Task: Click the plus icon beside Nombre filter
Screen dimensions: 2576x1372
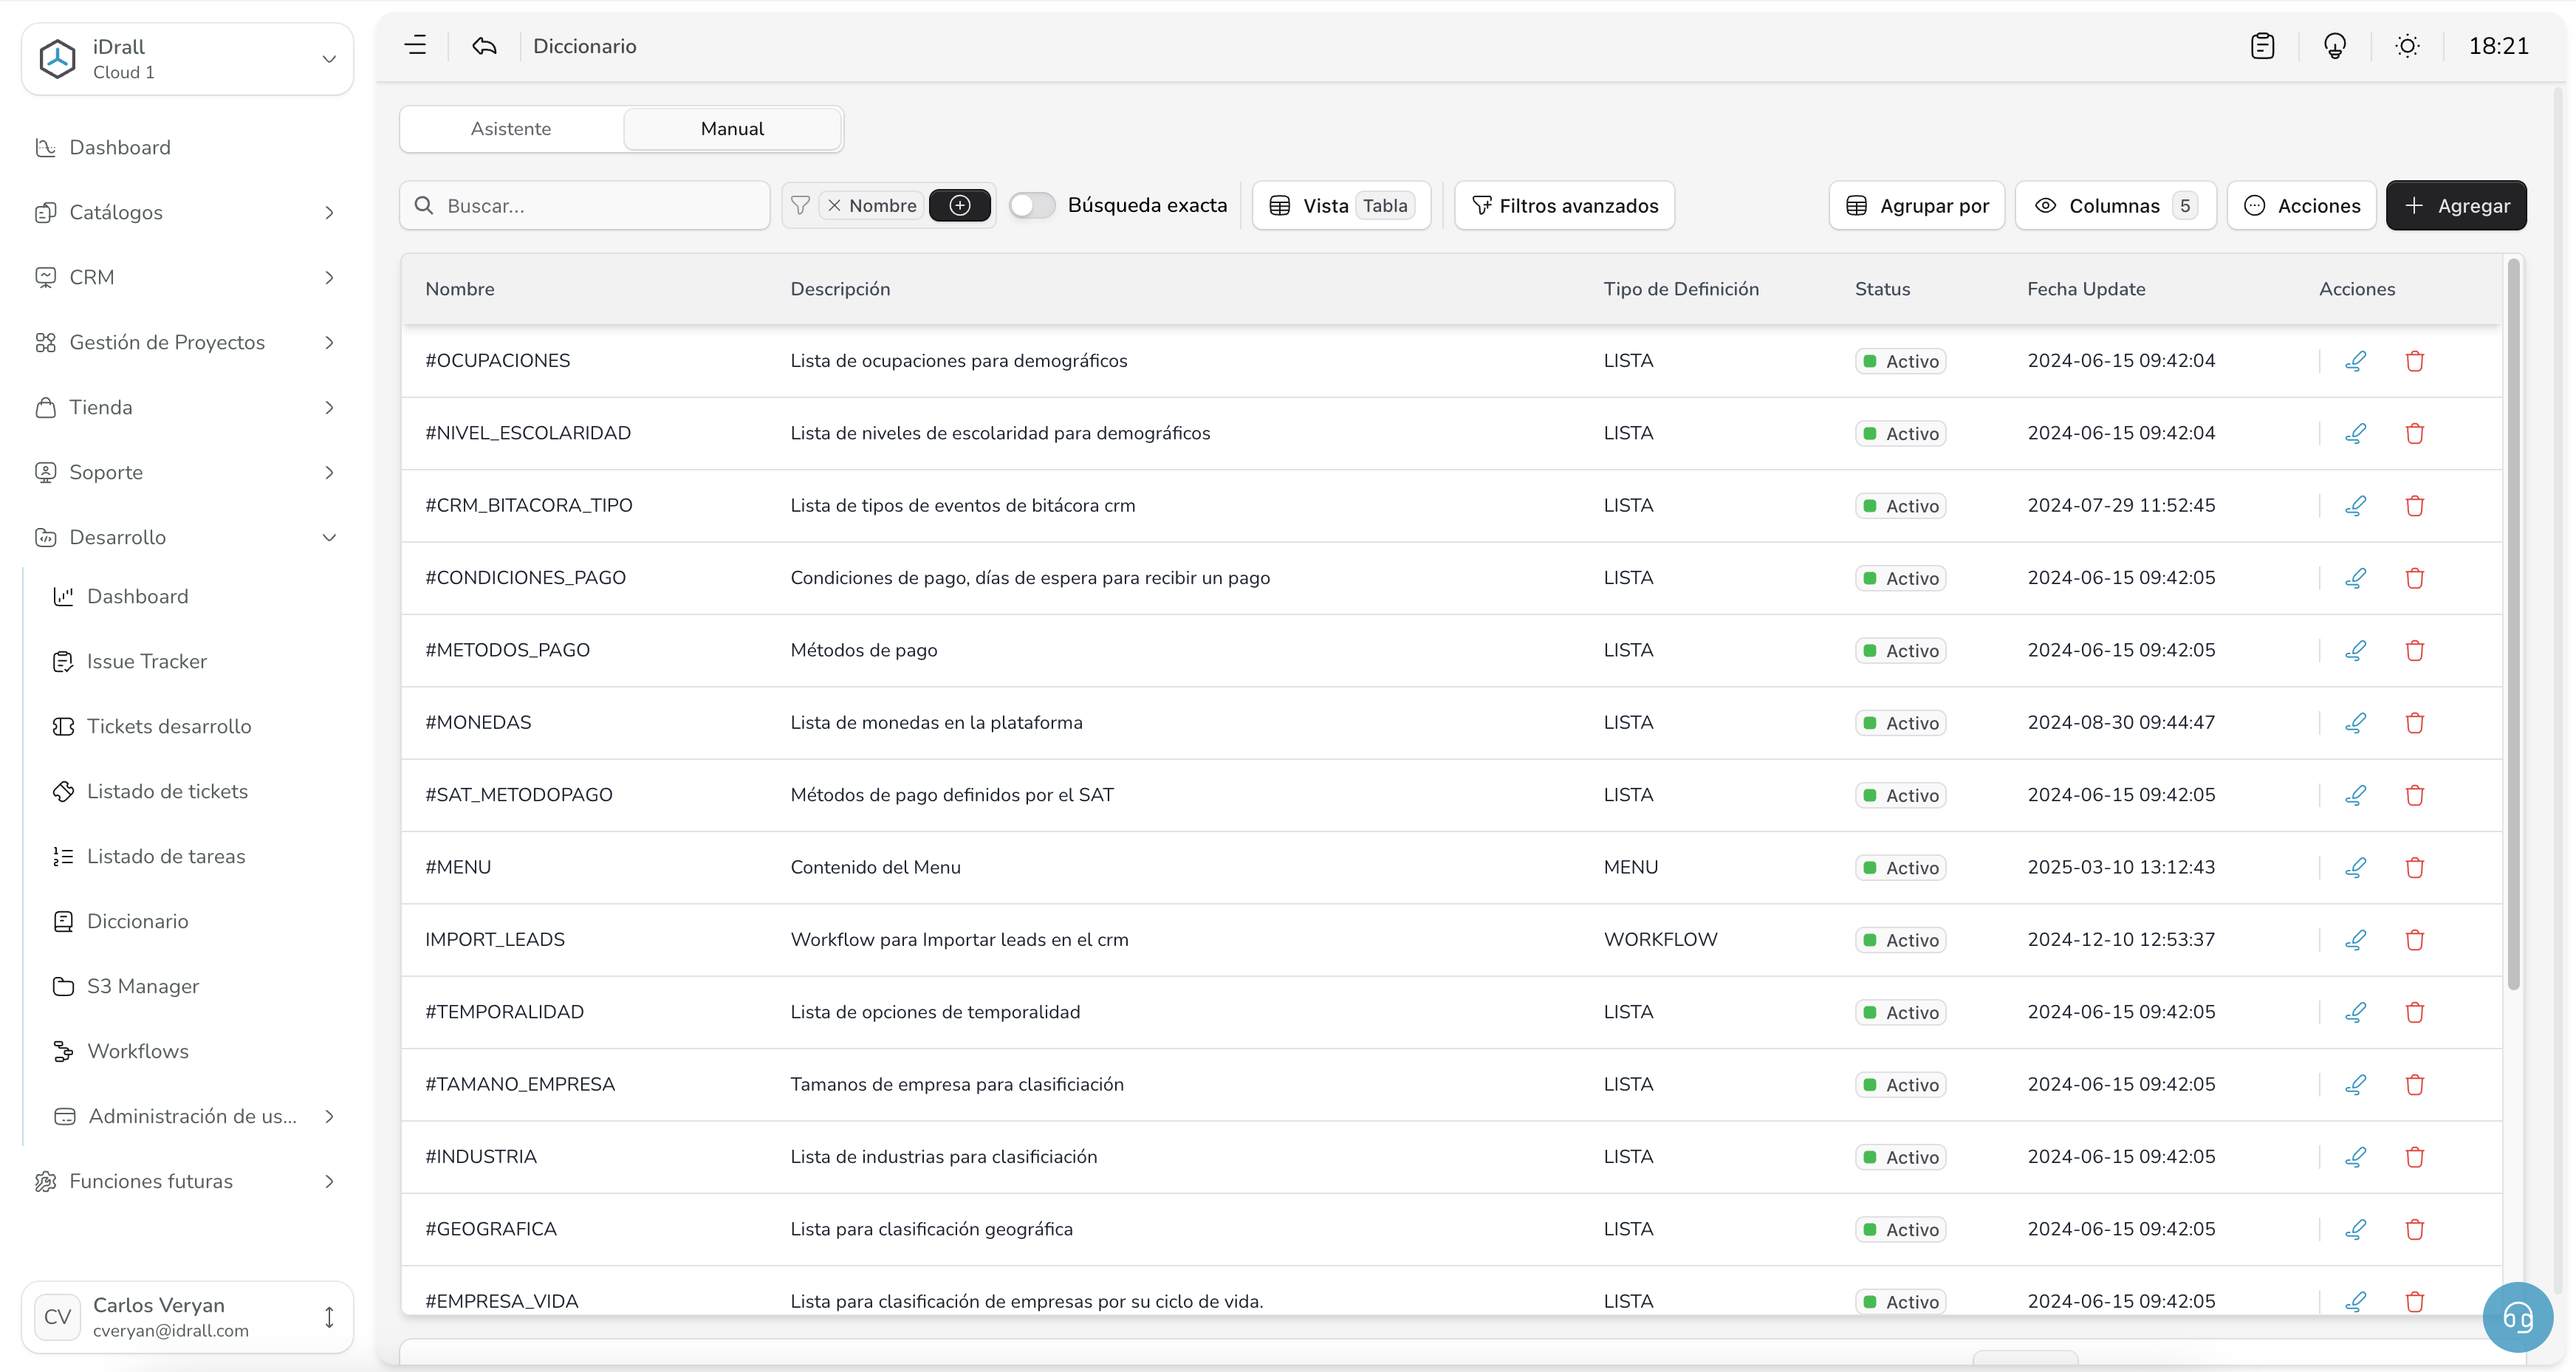Action: (x=959, y=205)
